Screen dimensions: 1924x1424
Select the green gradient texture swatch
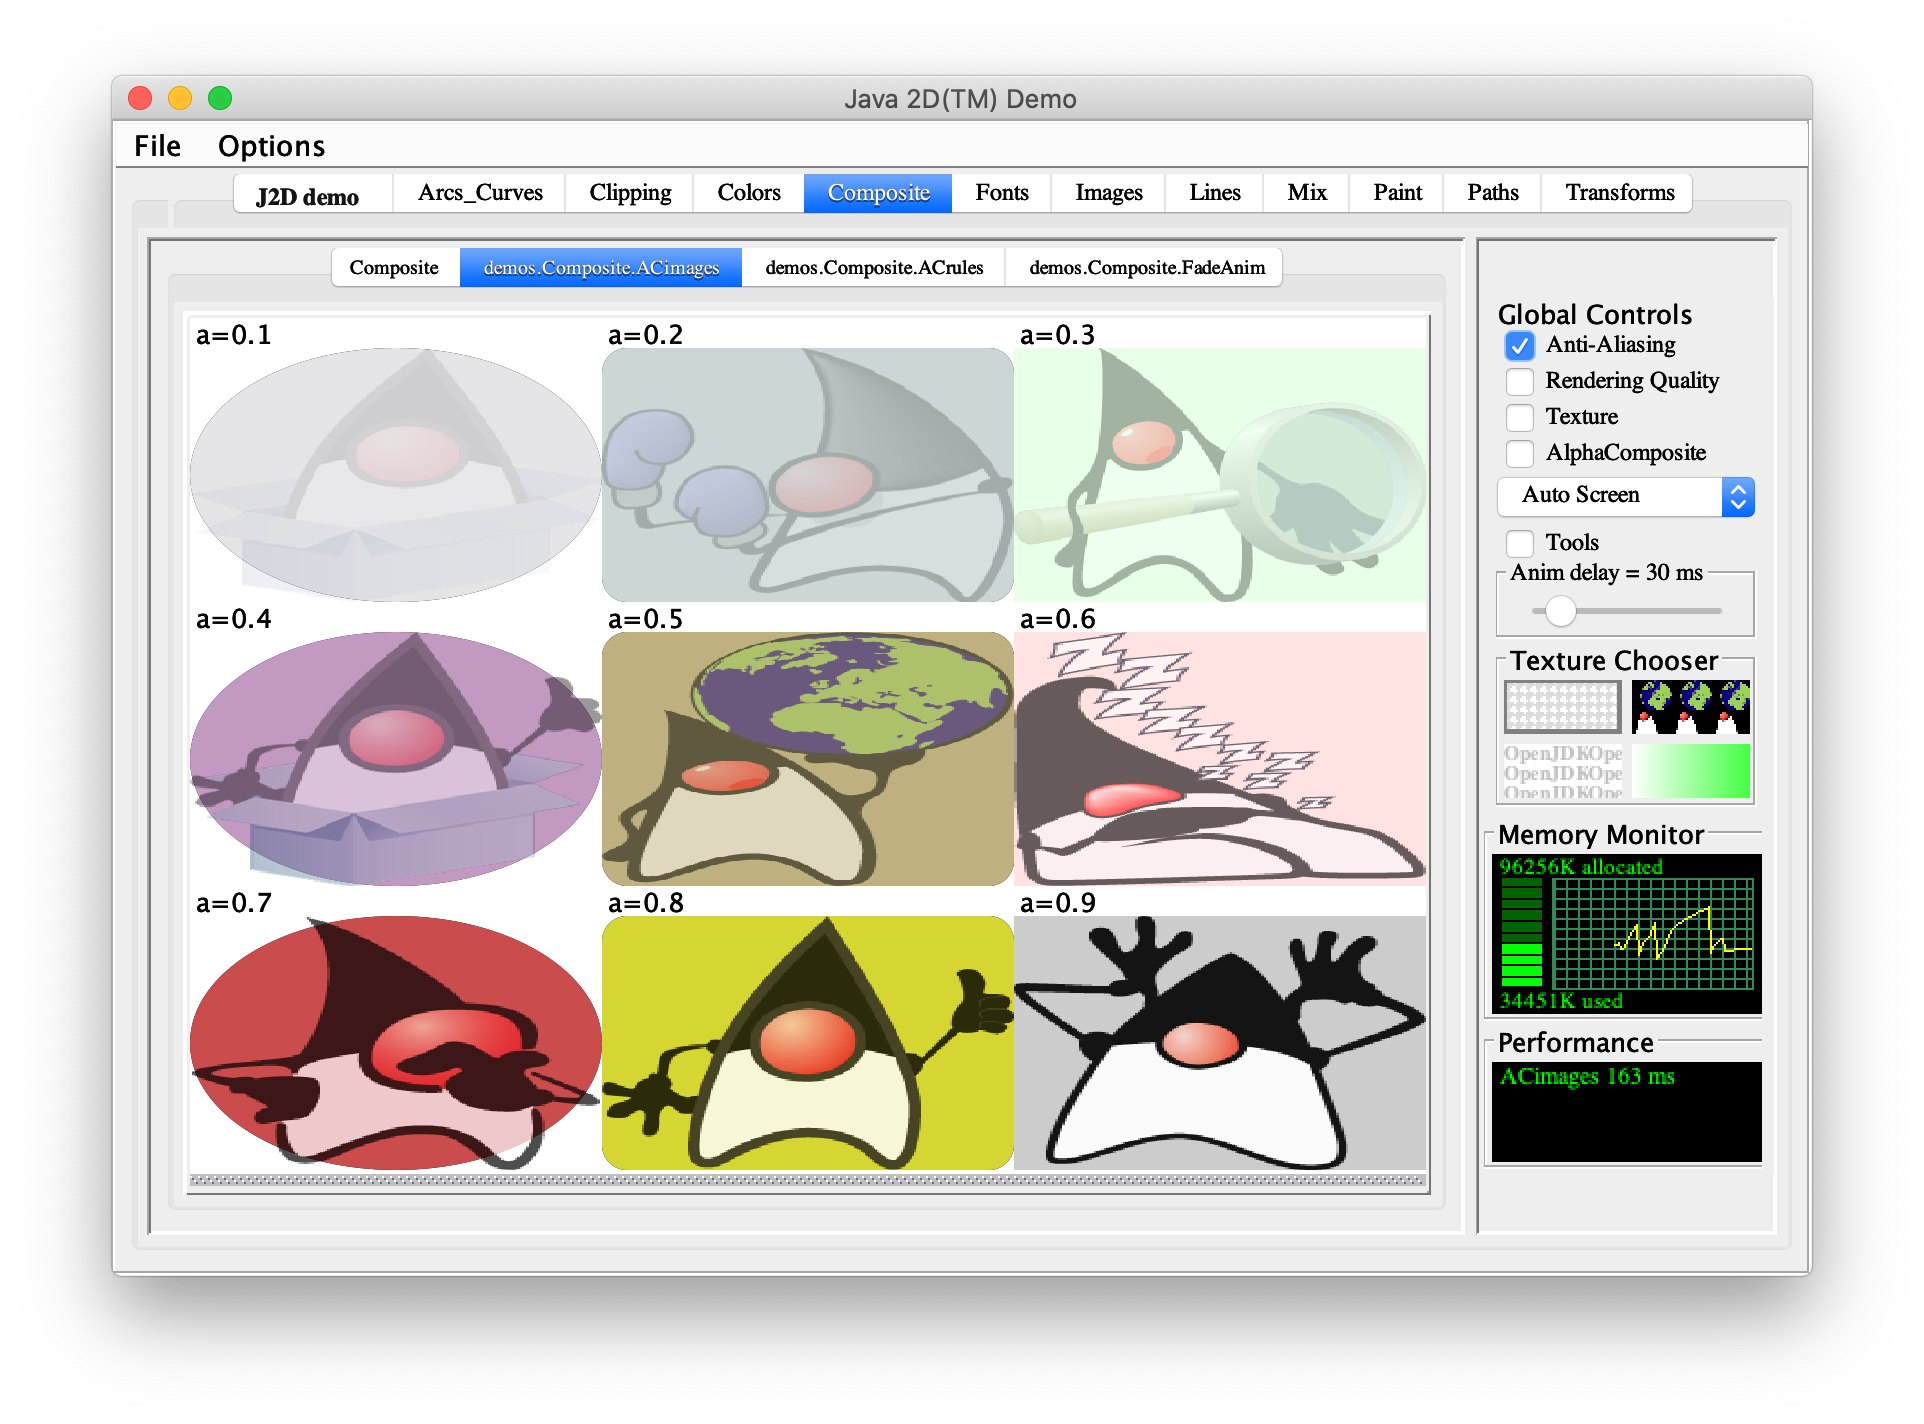click(1690, 771)
